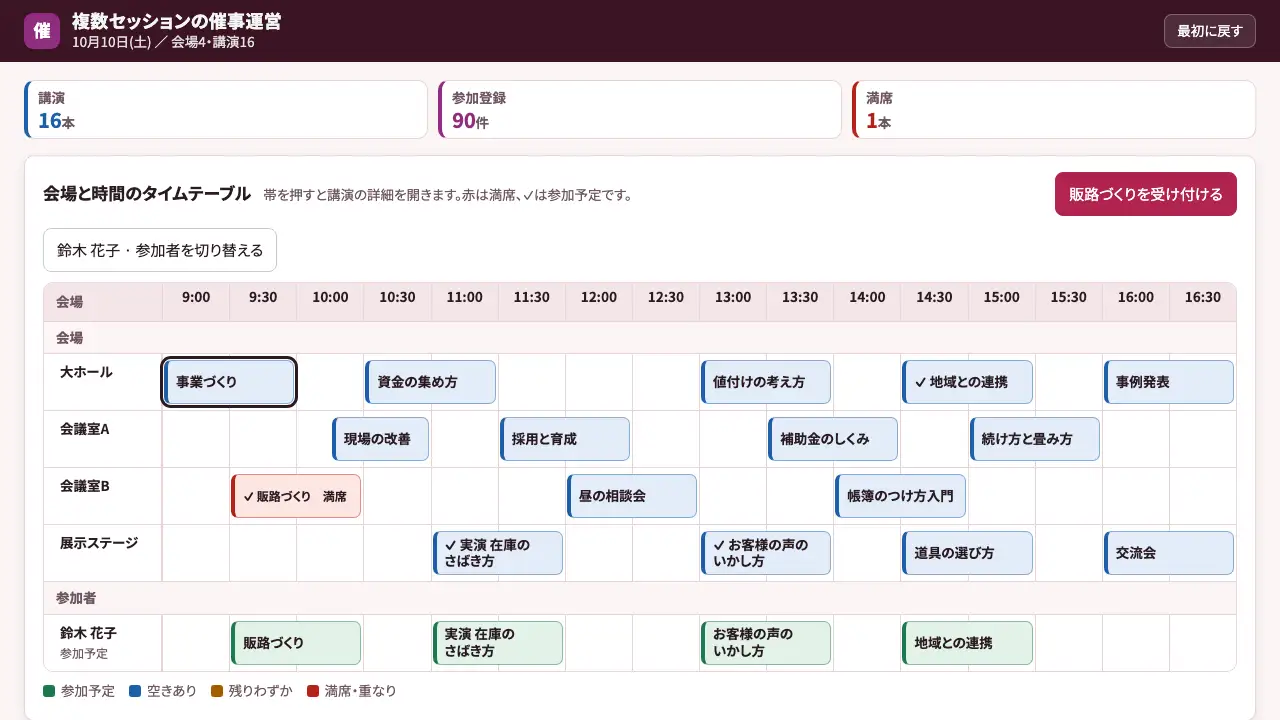Click the 参加者 section header row
The height and width of the screenshot is (720, 1280).
coord(640,598)
